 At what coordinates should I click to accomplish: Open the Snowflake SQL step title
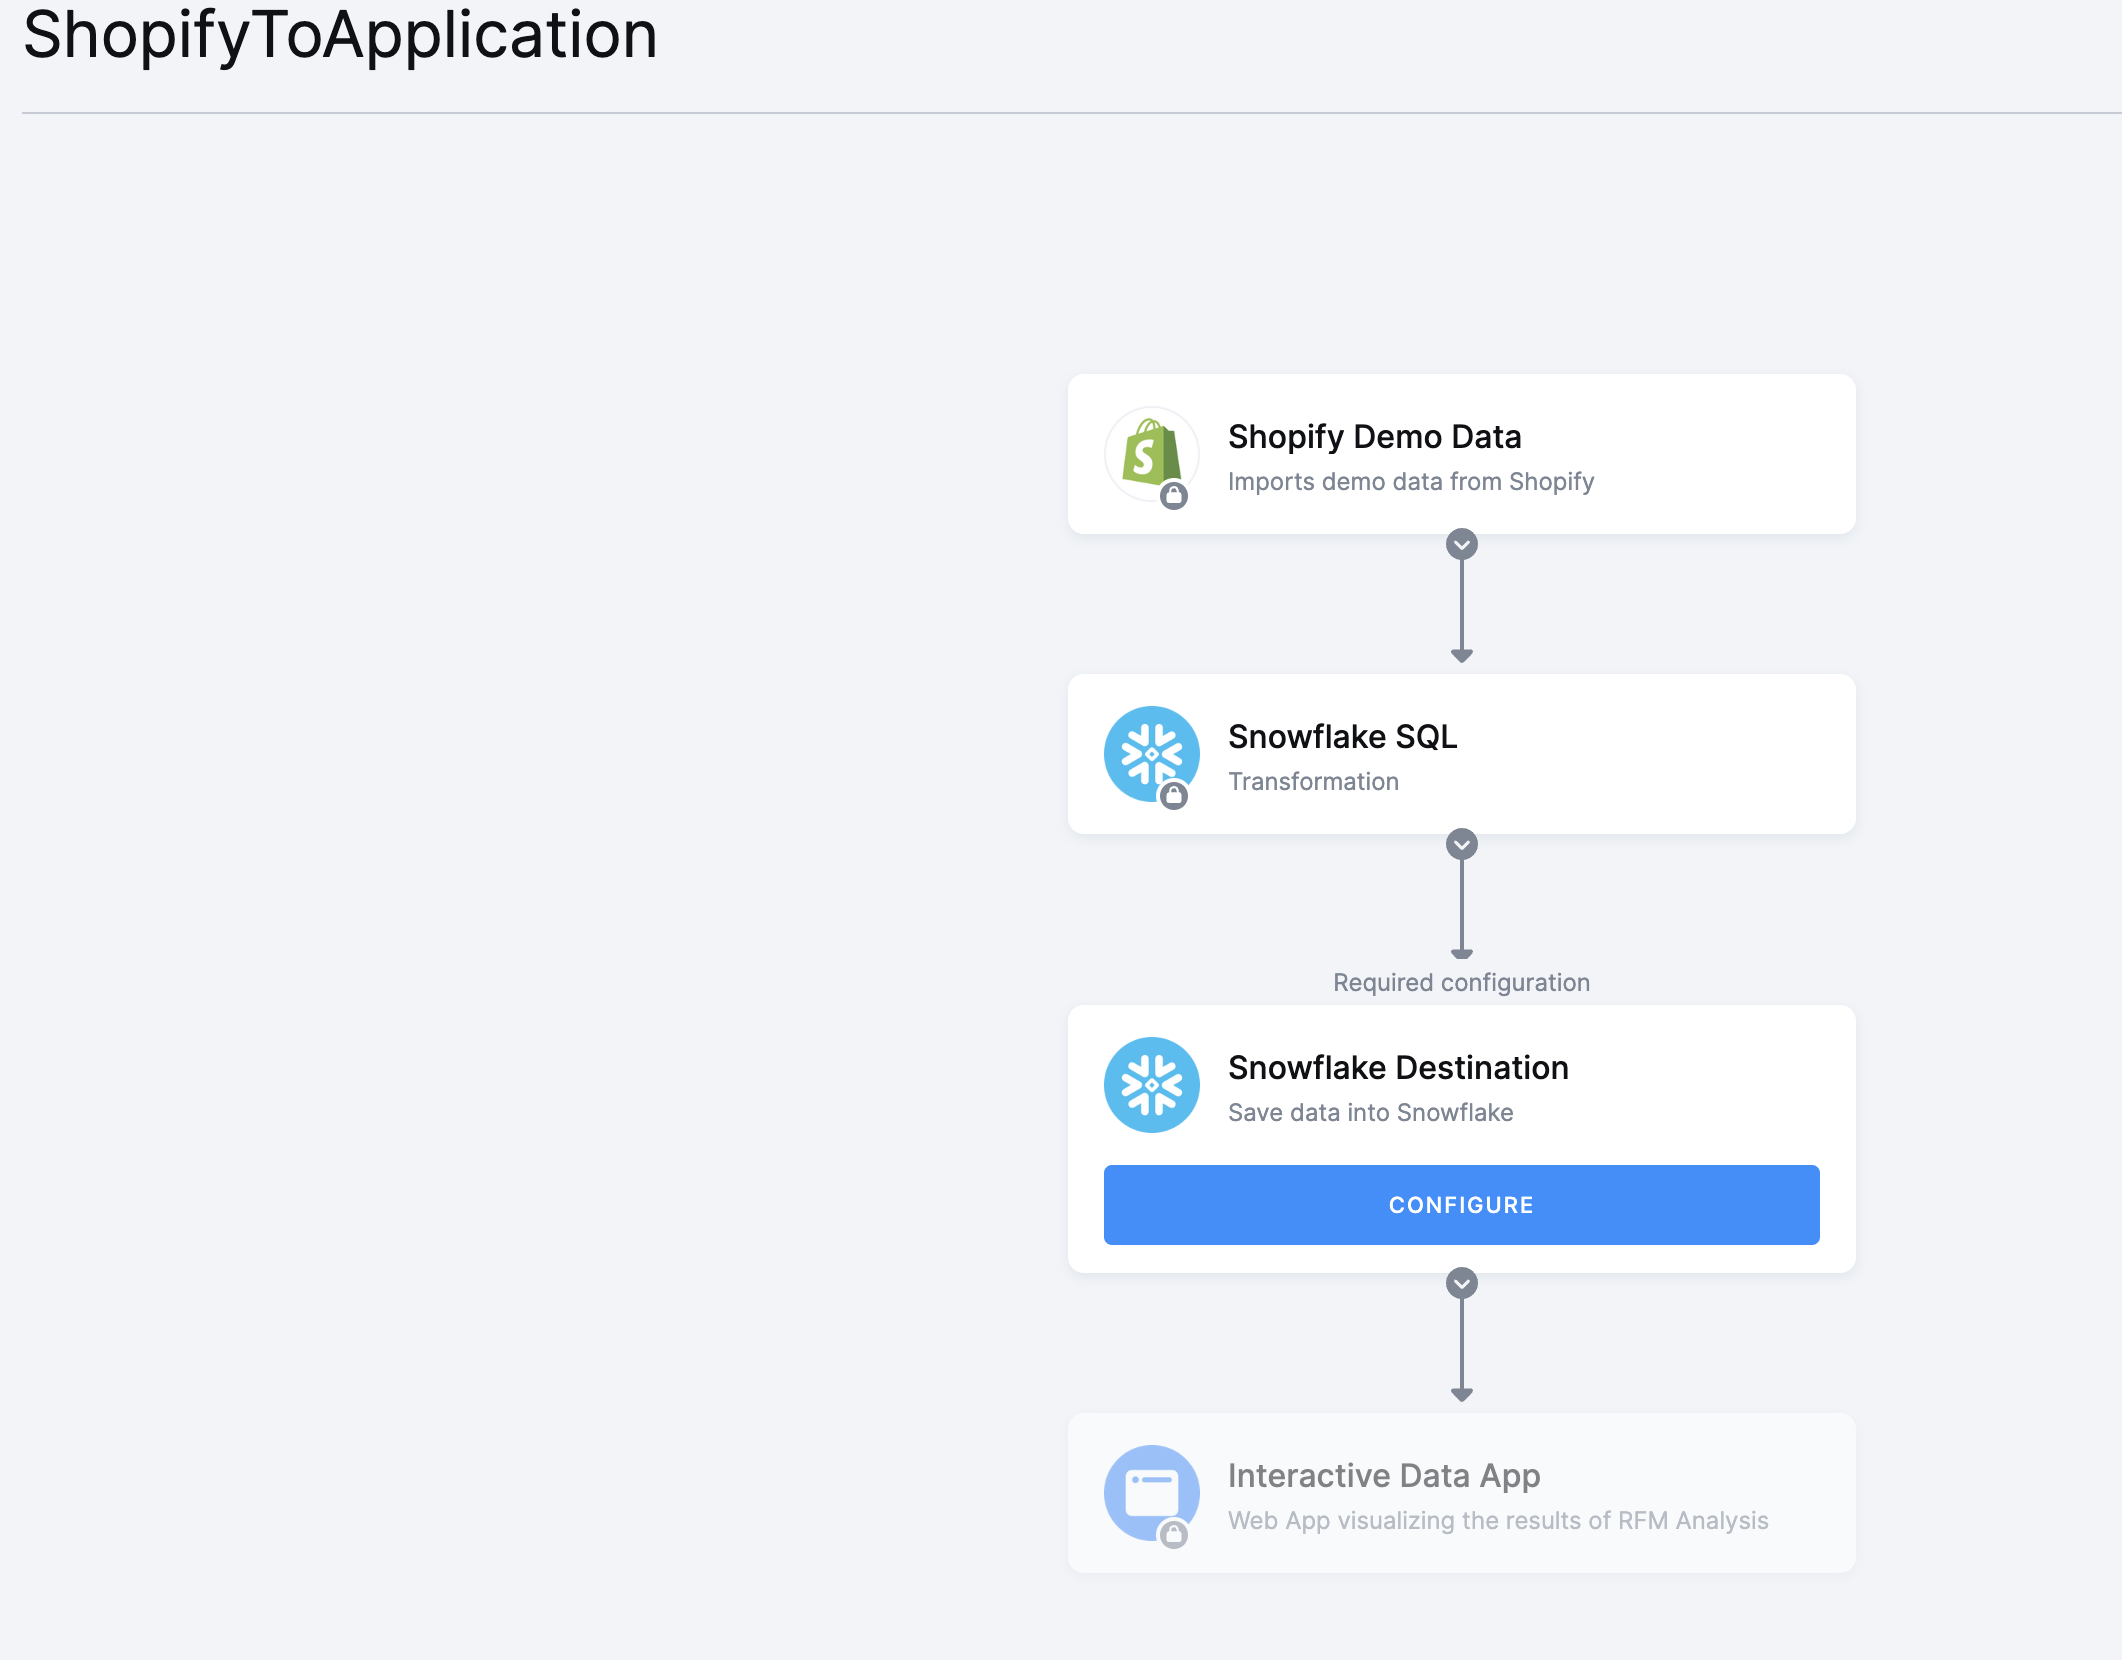pyautogui.click(x=1342, y=737)
